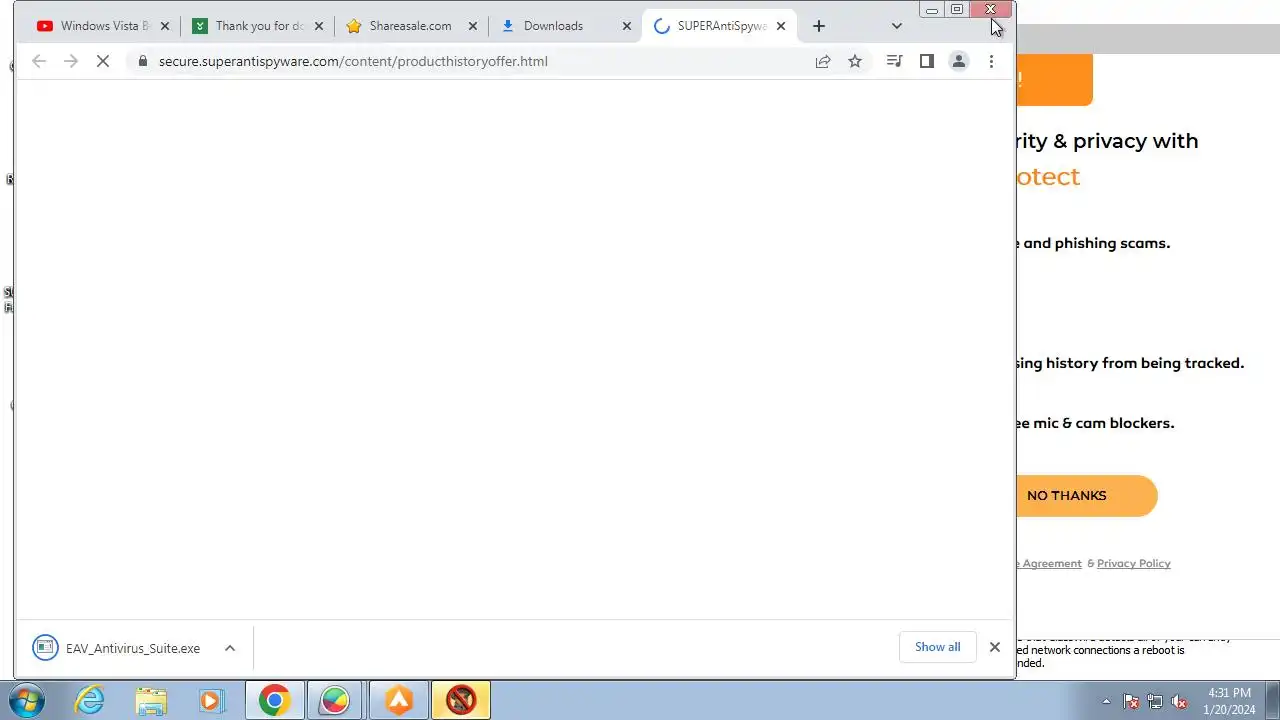
Task: Click the address bar with superantispyware URL
Action: [353, 61]
